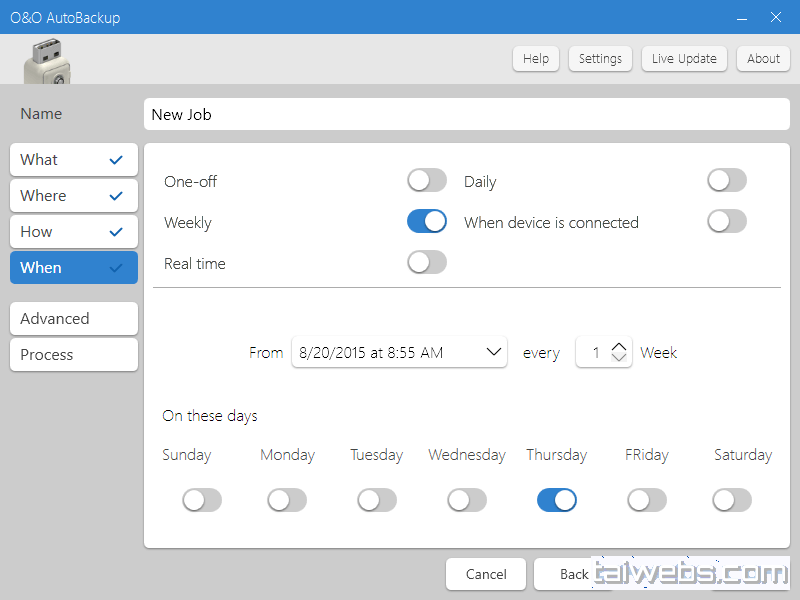The image size is (800, 600).
Task: Click the USB drive app logo icon
Action: [x=47, y=62]
